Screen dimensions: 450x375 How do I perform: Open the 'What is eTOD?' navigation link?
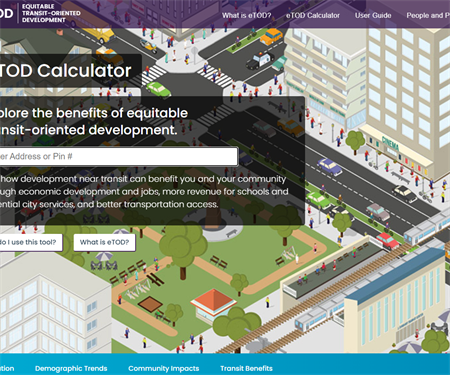247,15
